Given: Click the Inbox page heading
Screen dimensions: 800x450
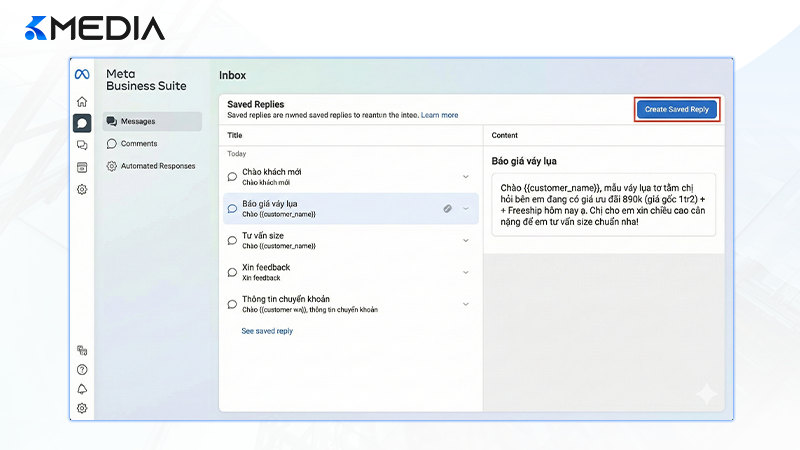Looking at the screenshot, I should [233, 76].
